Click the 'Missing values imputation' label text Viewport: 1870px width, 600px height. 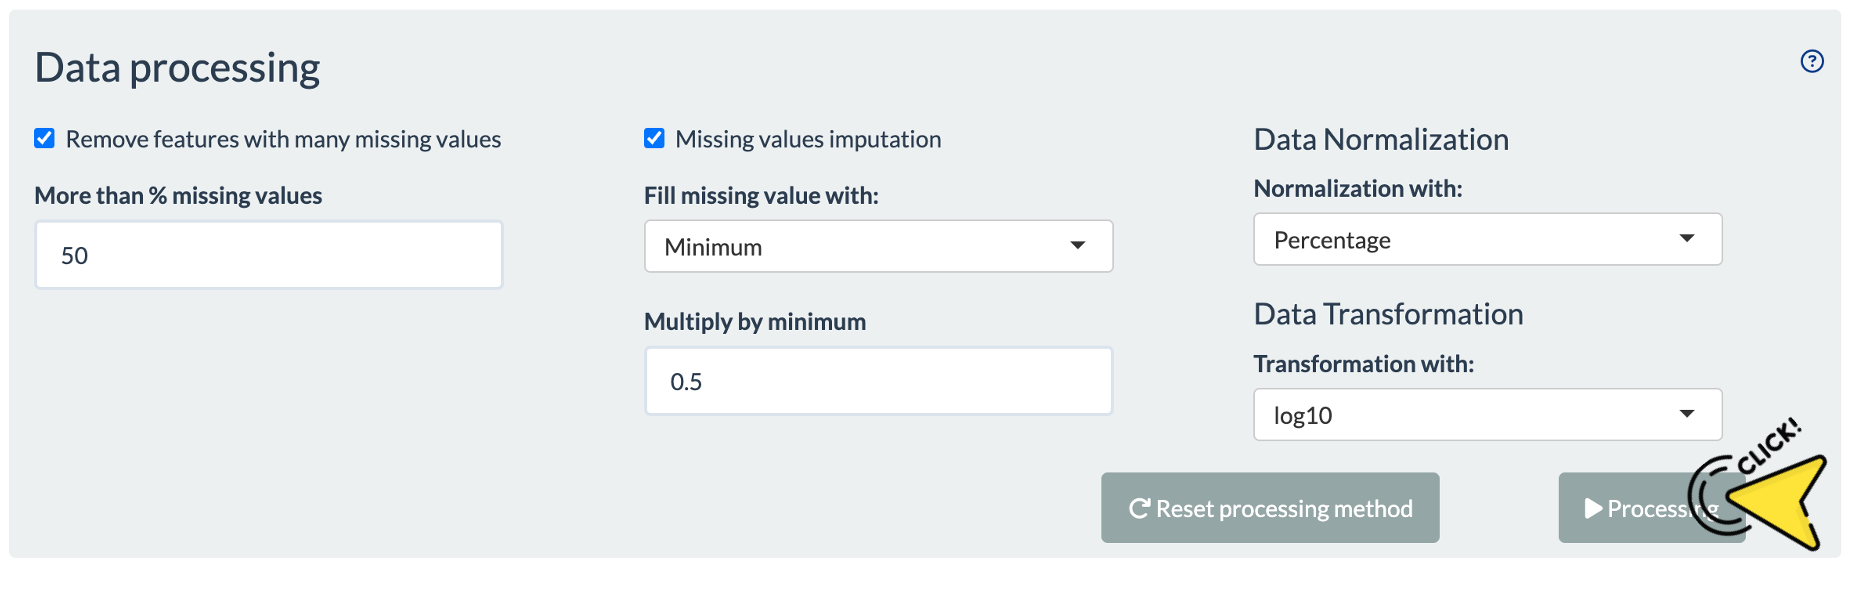(x=808, y=140)
